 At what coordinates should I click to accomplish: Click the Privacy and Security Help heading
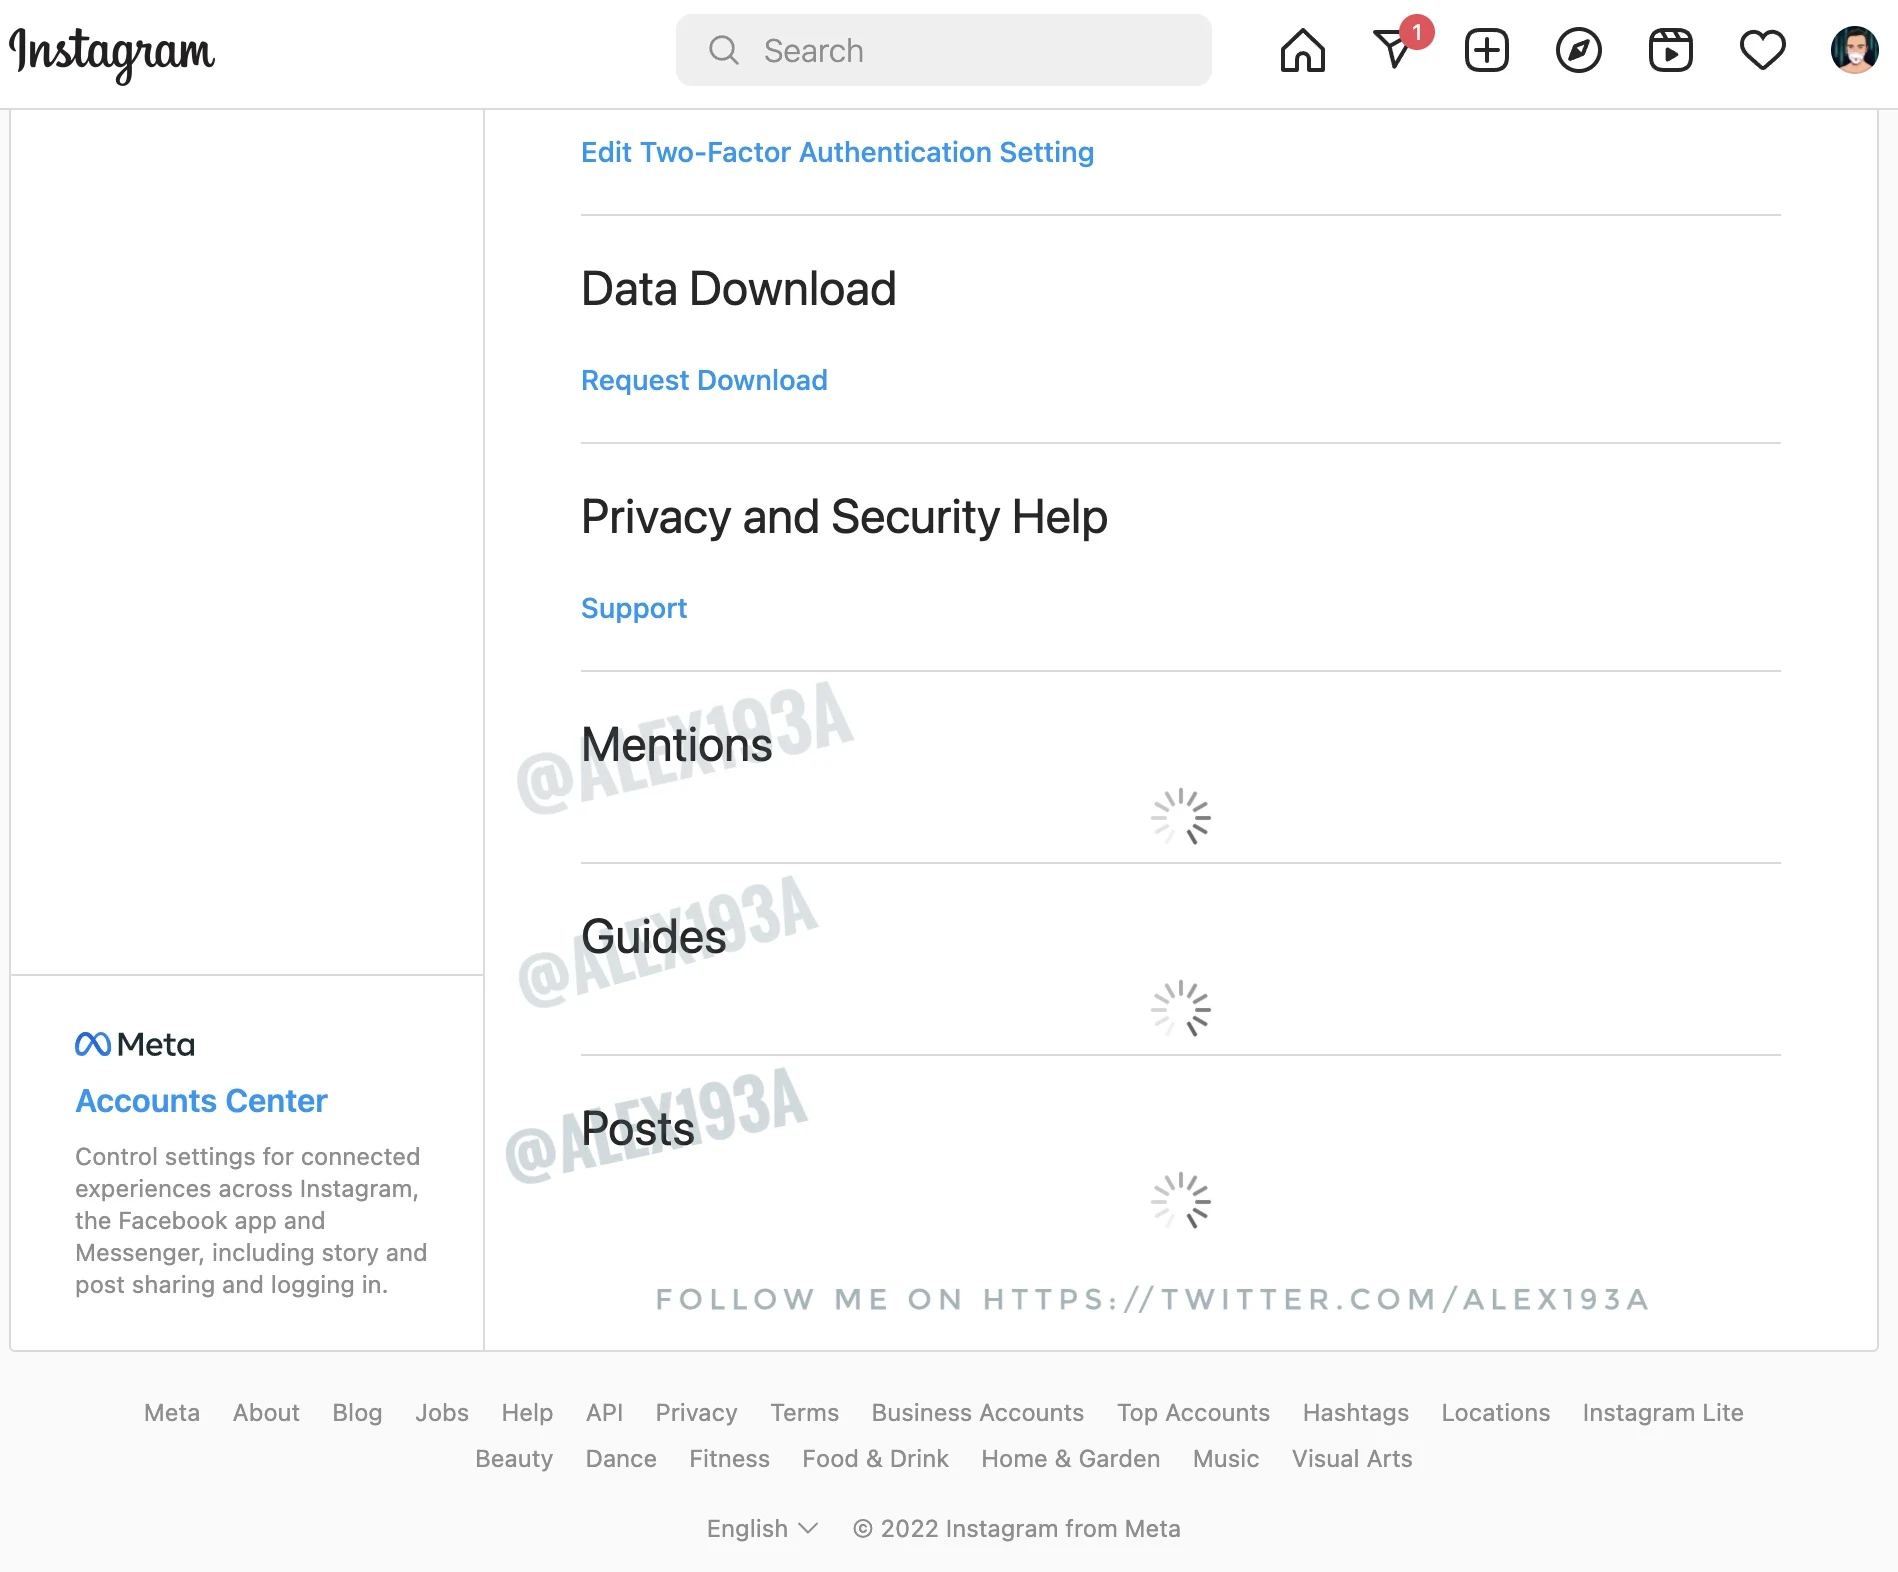point(844,517)
